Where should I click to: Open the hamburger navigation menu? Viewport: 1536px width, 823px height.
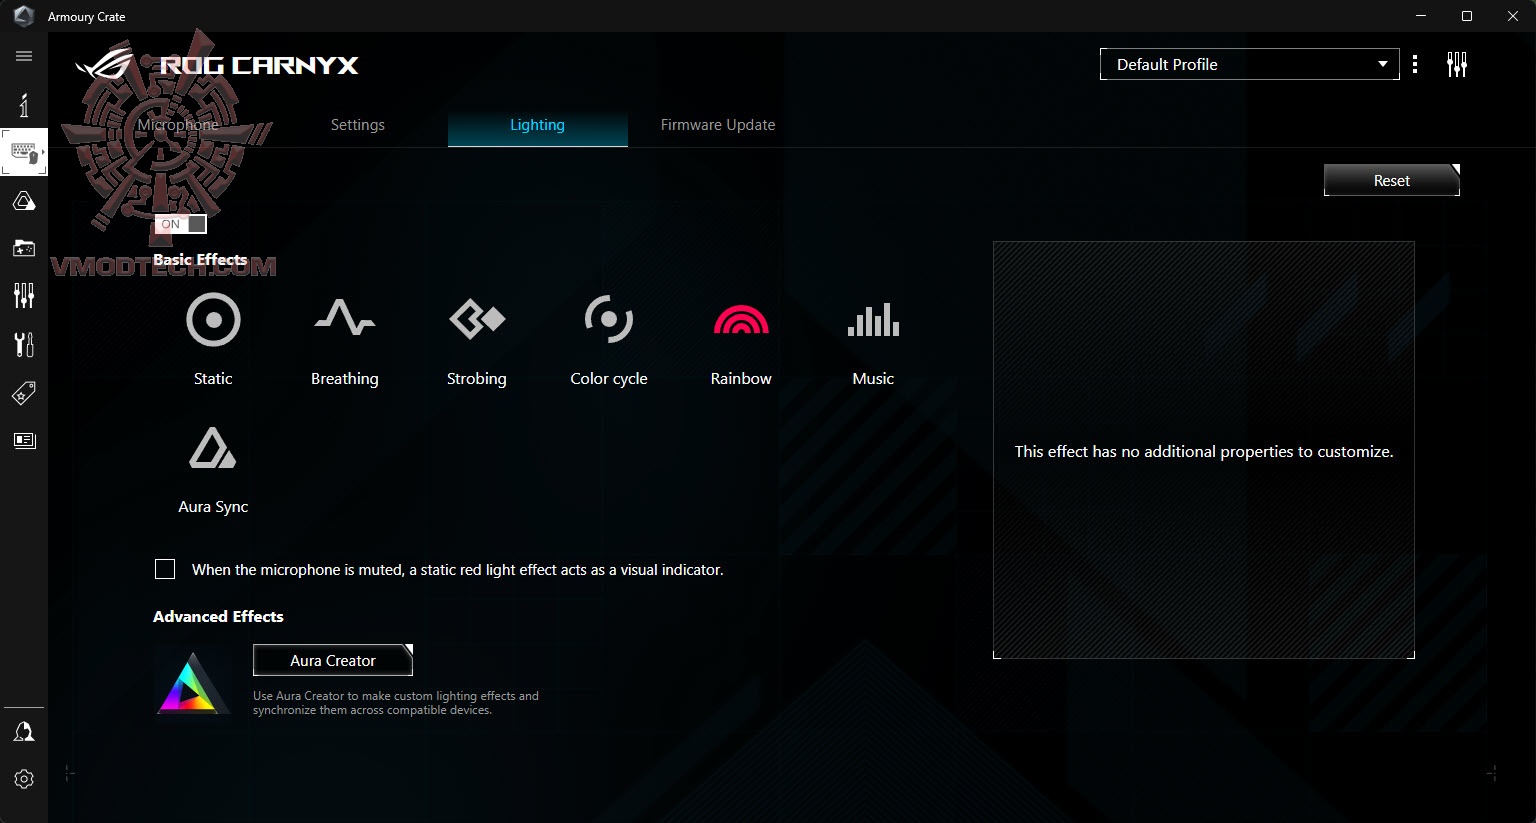(x=24, y=56)
